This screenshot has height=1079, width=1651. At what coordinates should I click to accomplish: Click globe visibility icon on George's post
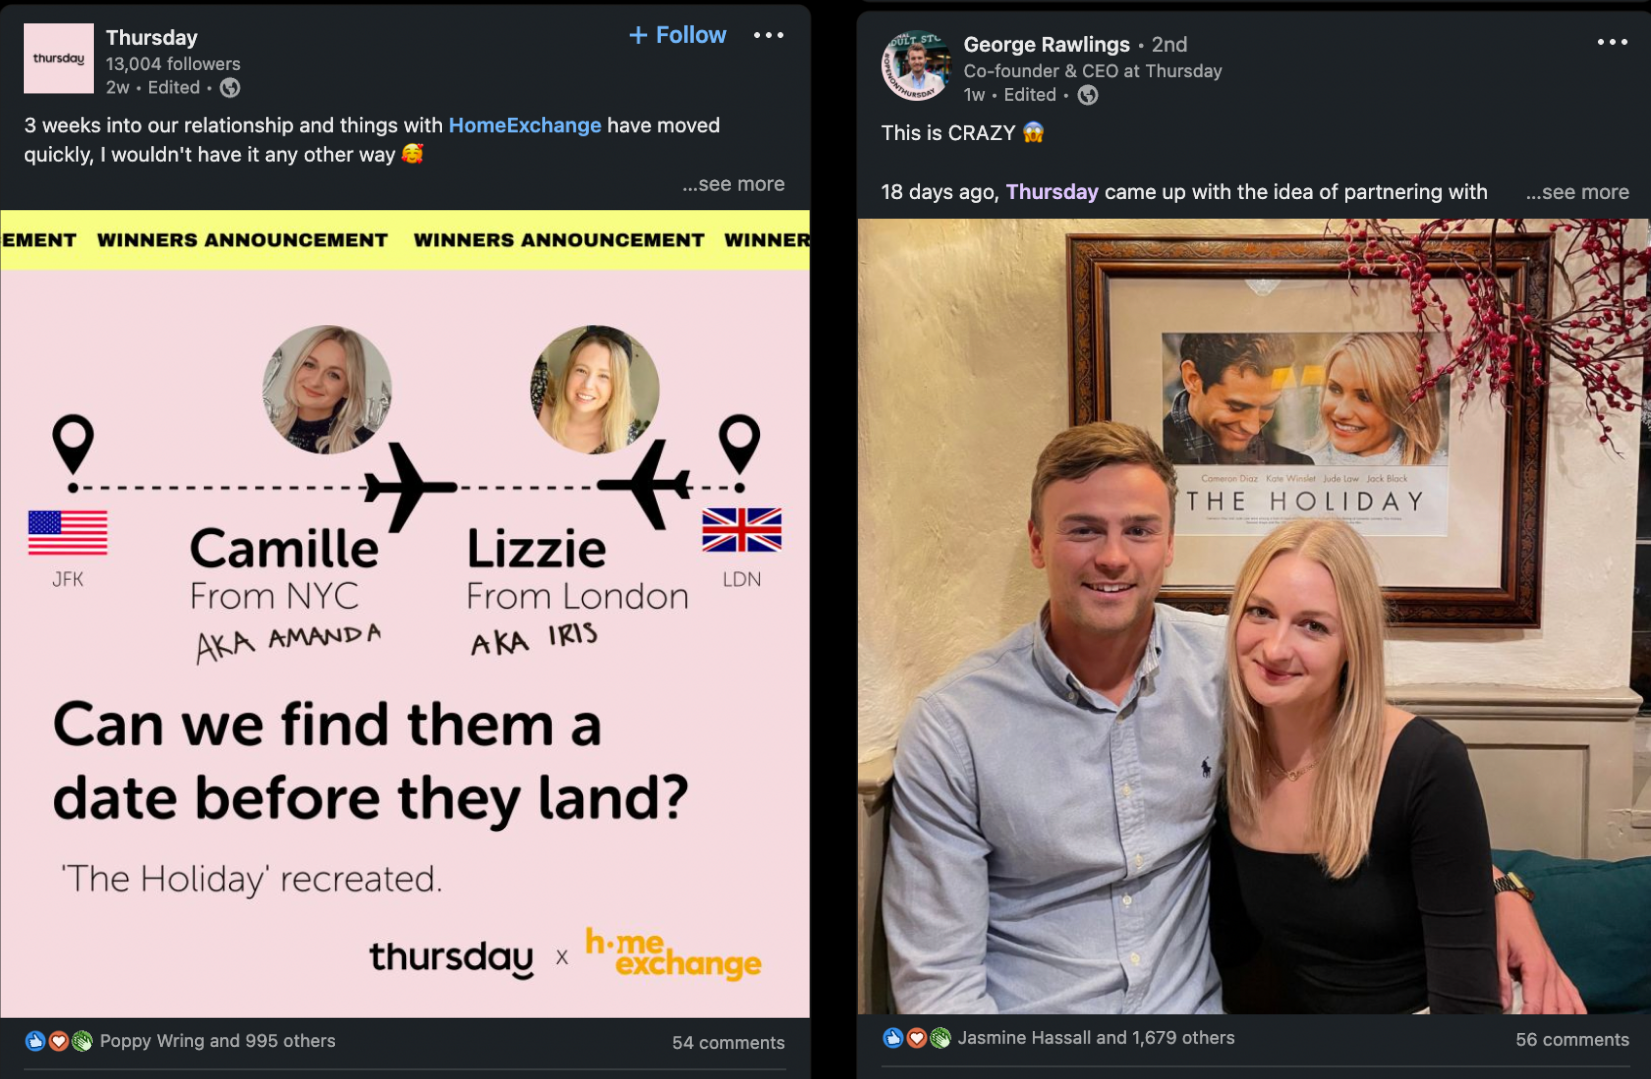[1088, 95]
